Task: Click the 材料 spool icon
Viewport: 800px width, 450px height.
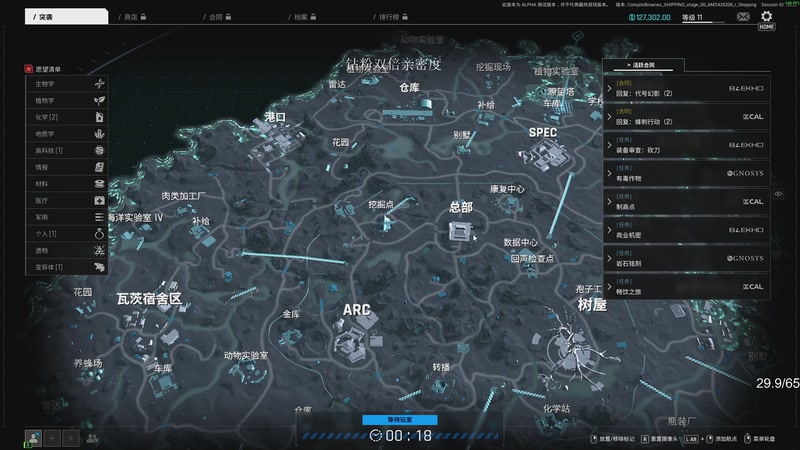Action: [x=99, y=184]
